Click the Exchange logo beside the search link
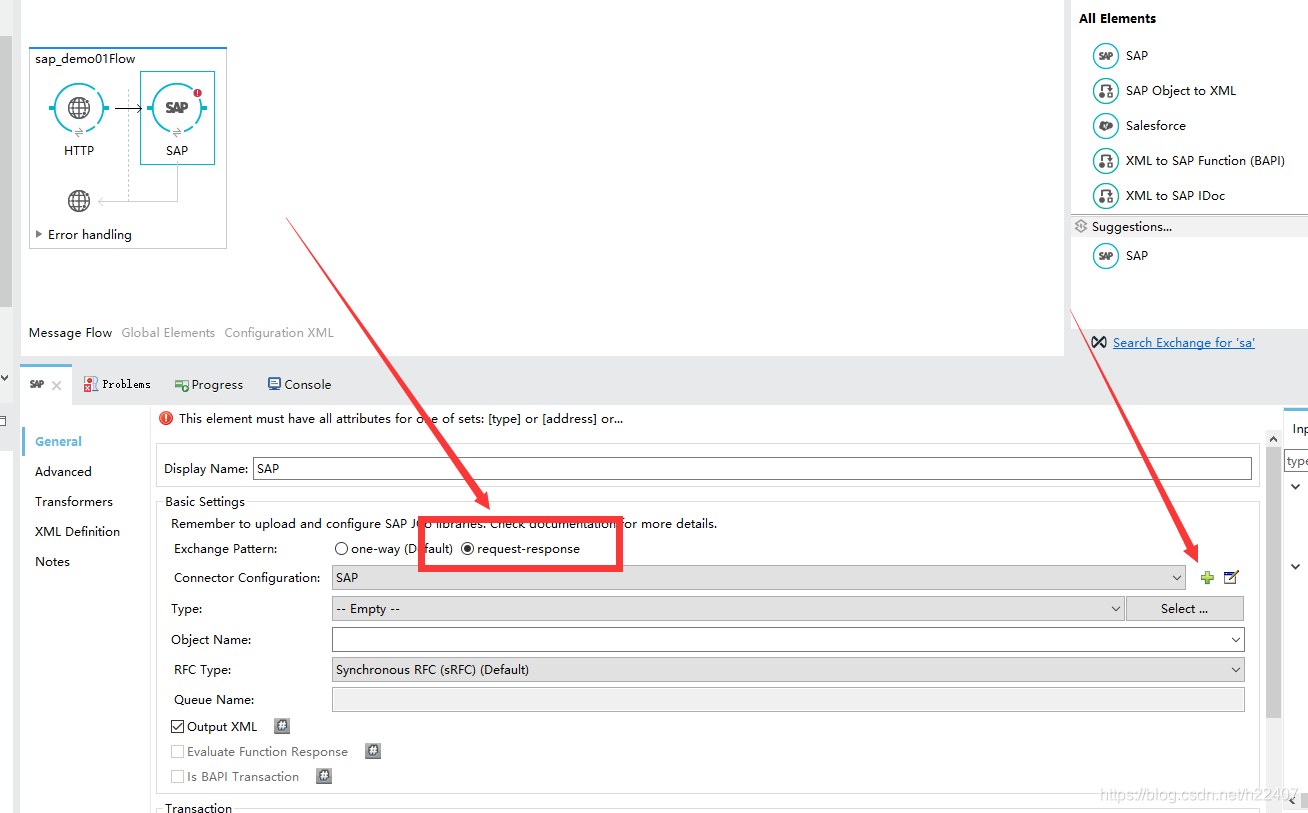 pos(1099,342)
